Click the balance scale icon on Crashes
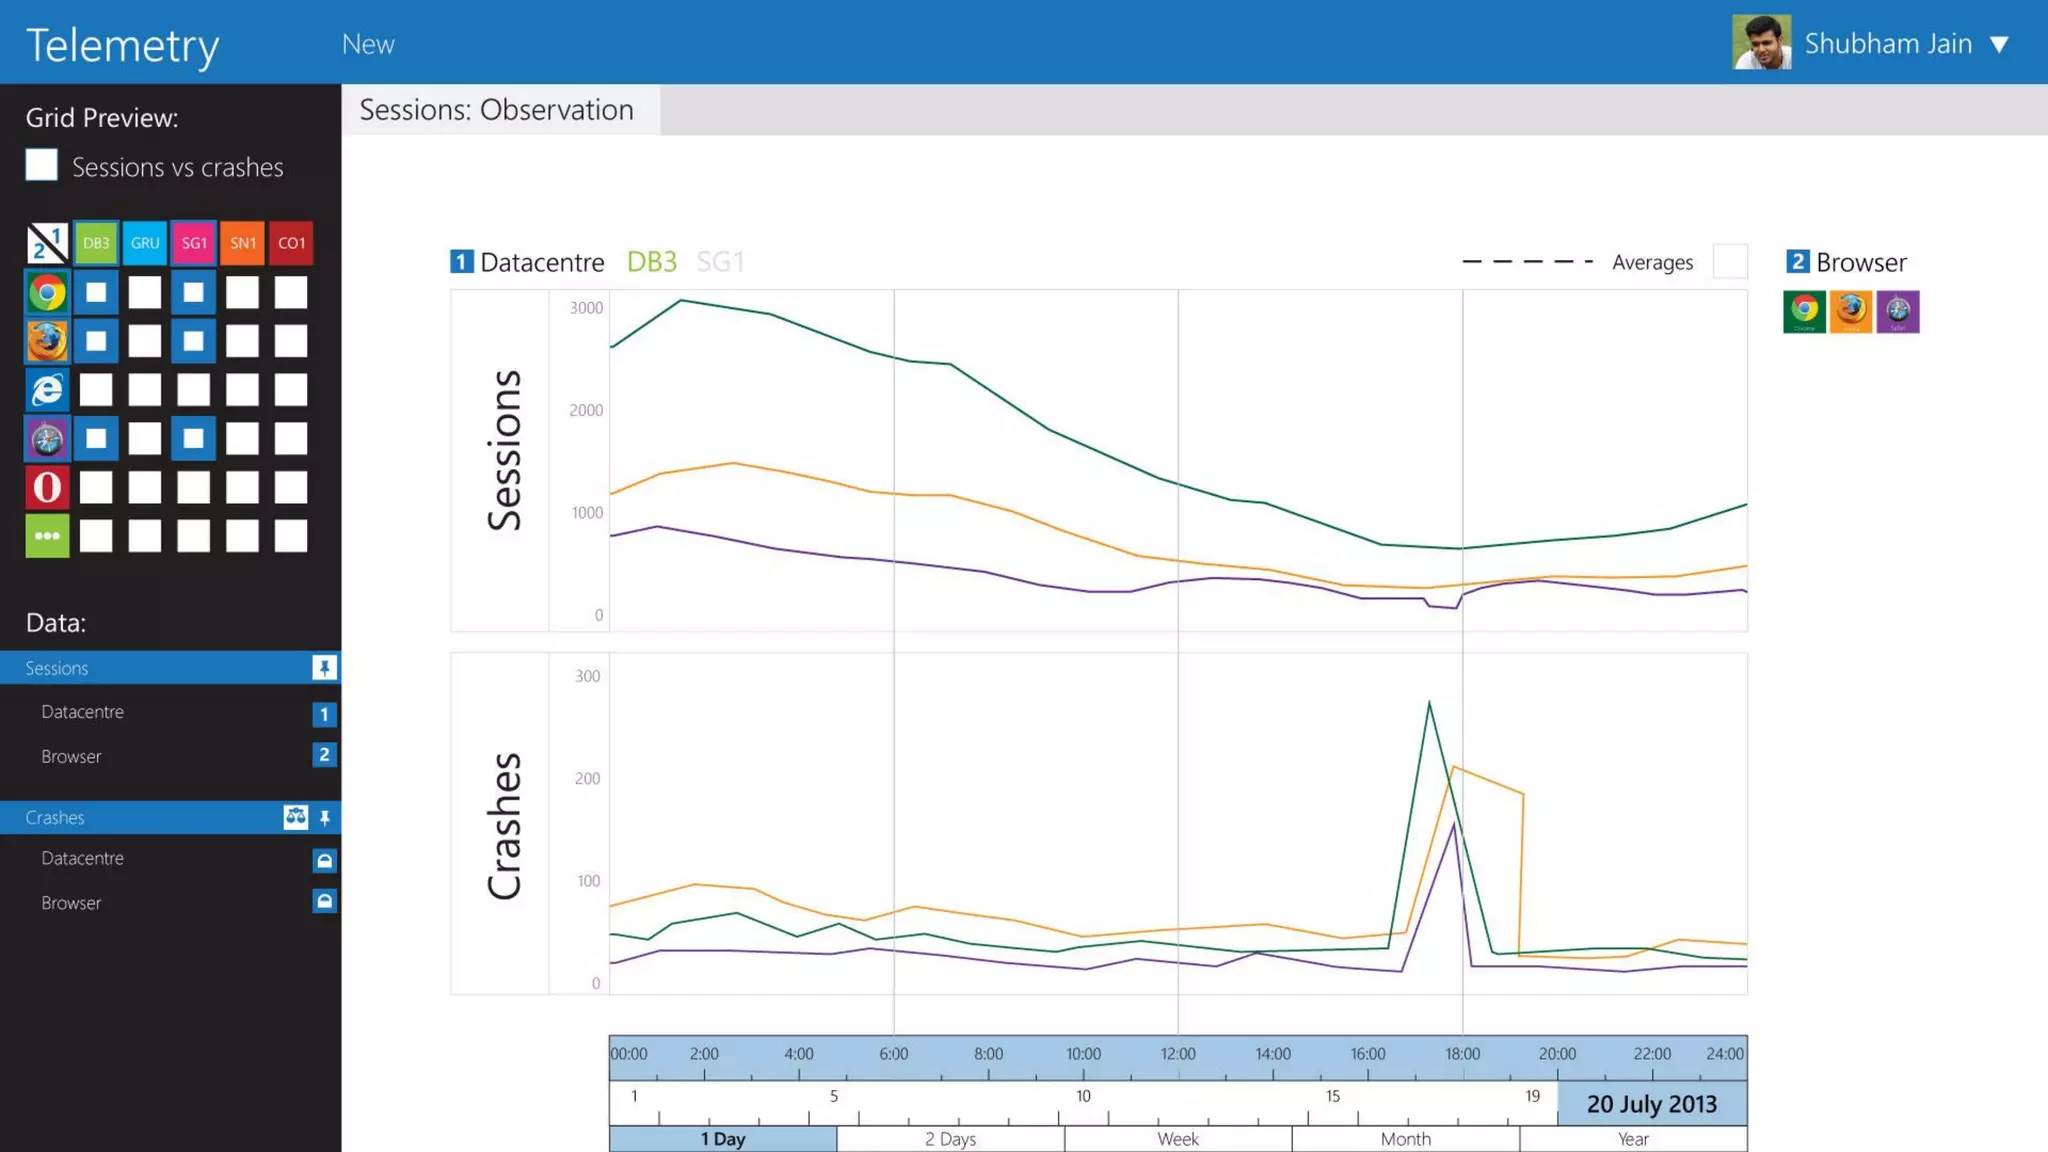This screenshot has height=1152, width=2048. tap(295, 818)
